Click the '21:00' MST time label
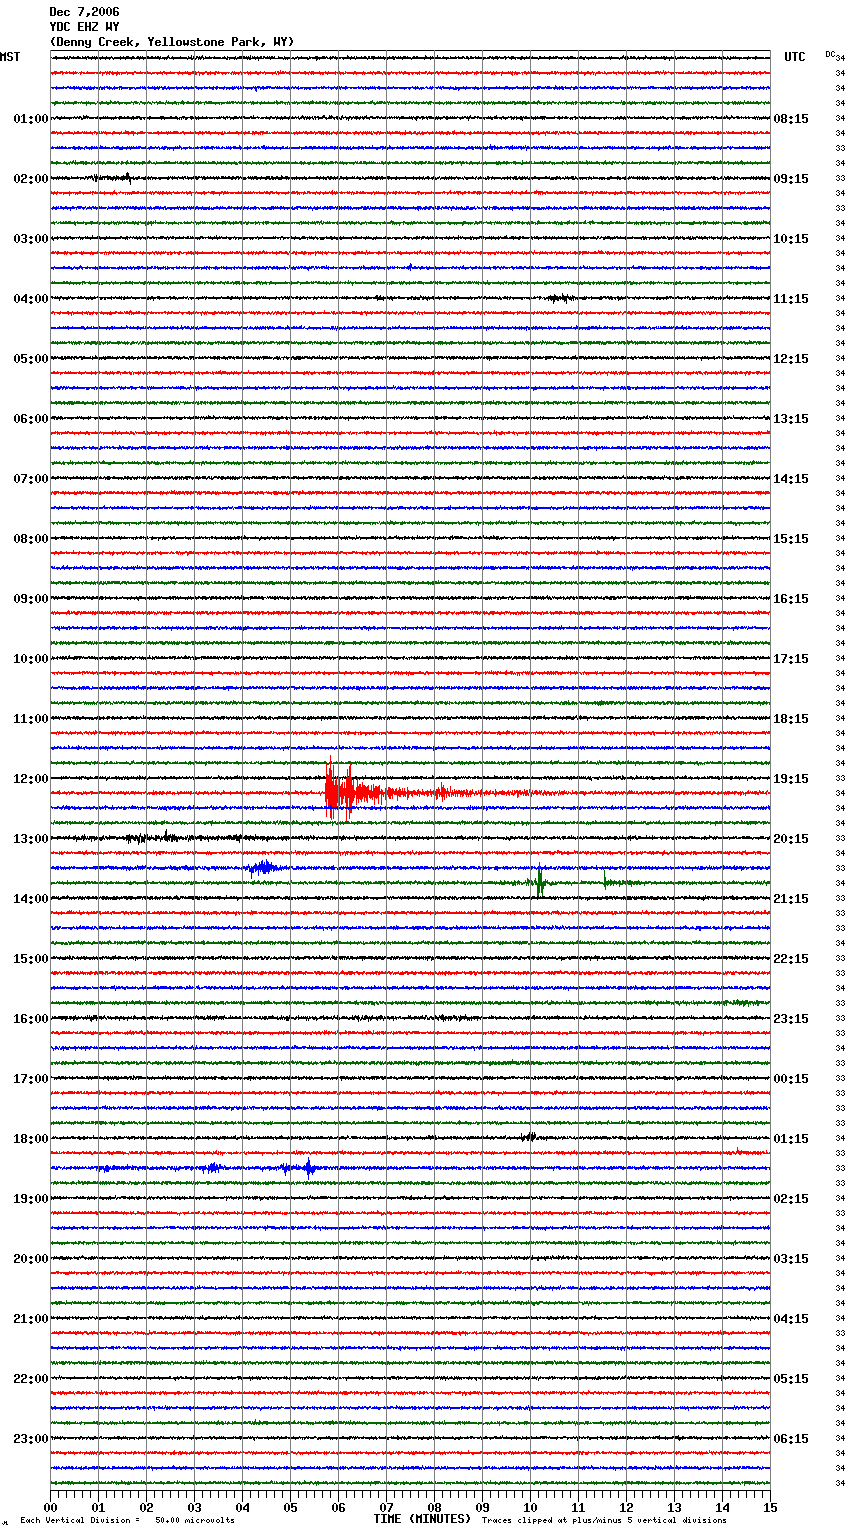This screenshot has height=1534, width=850. [31, 1319]
